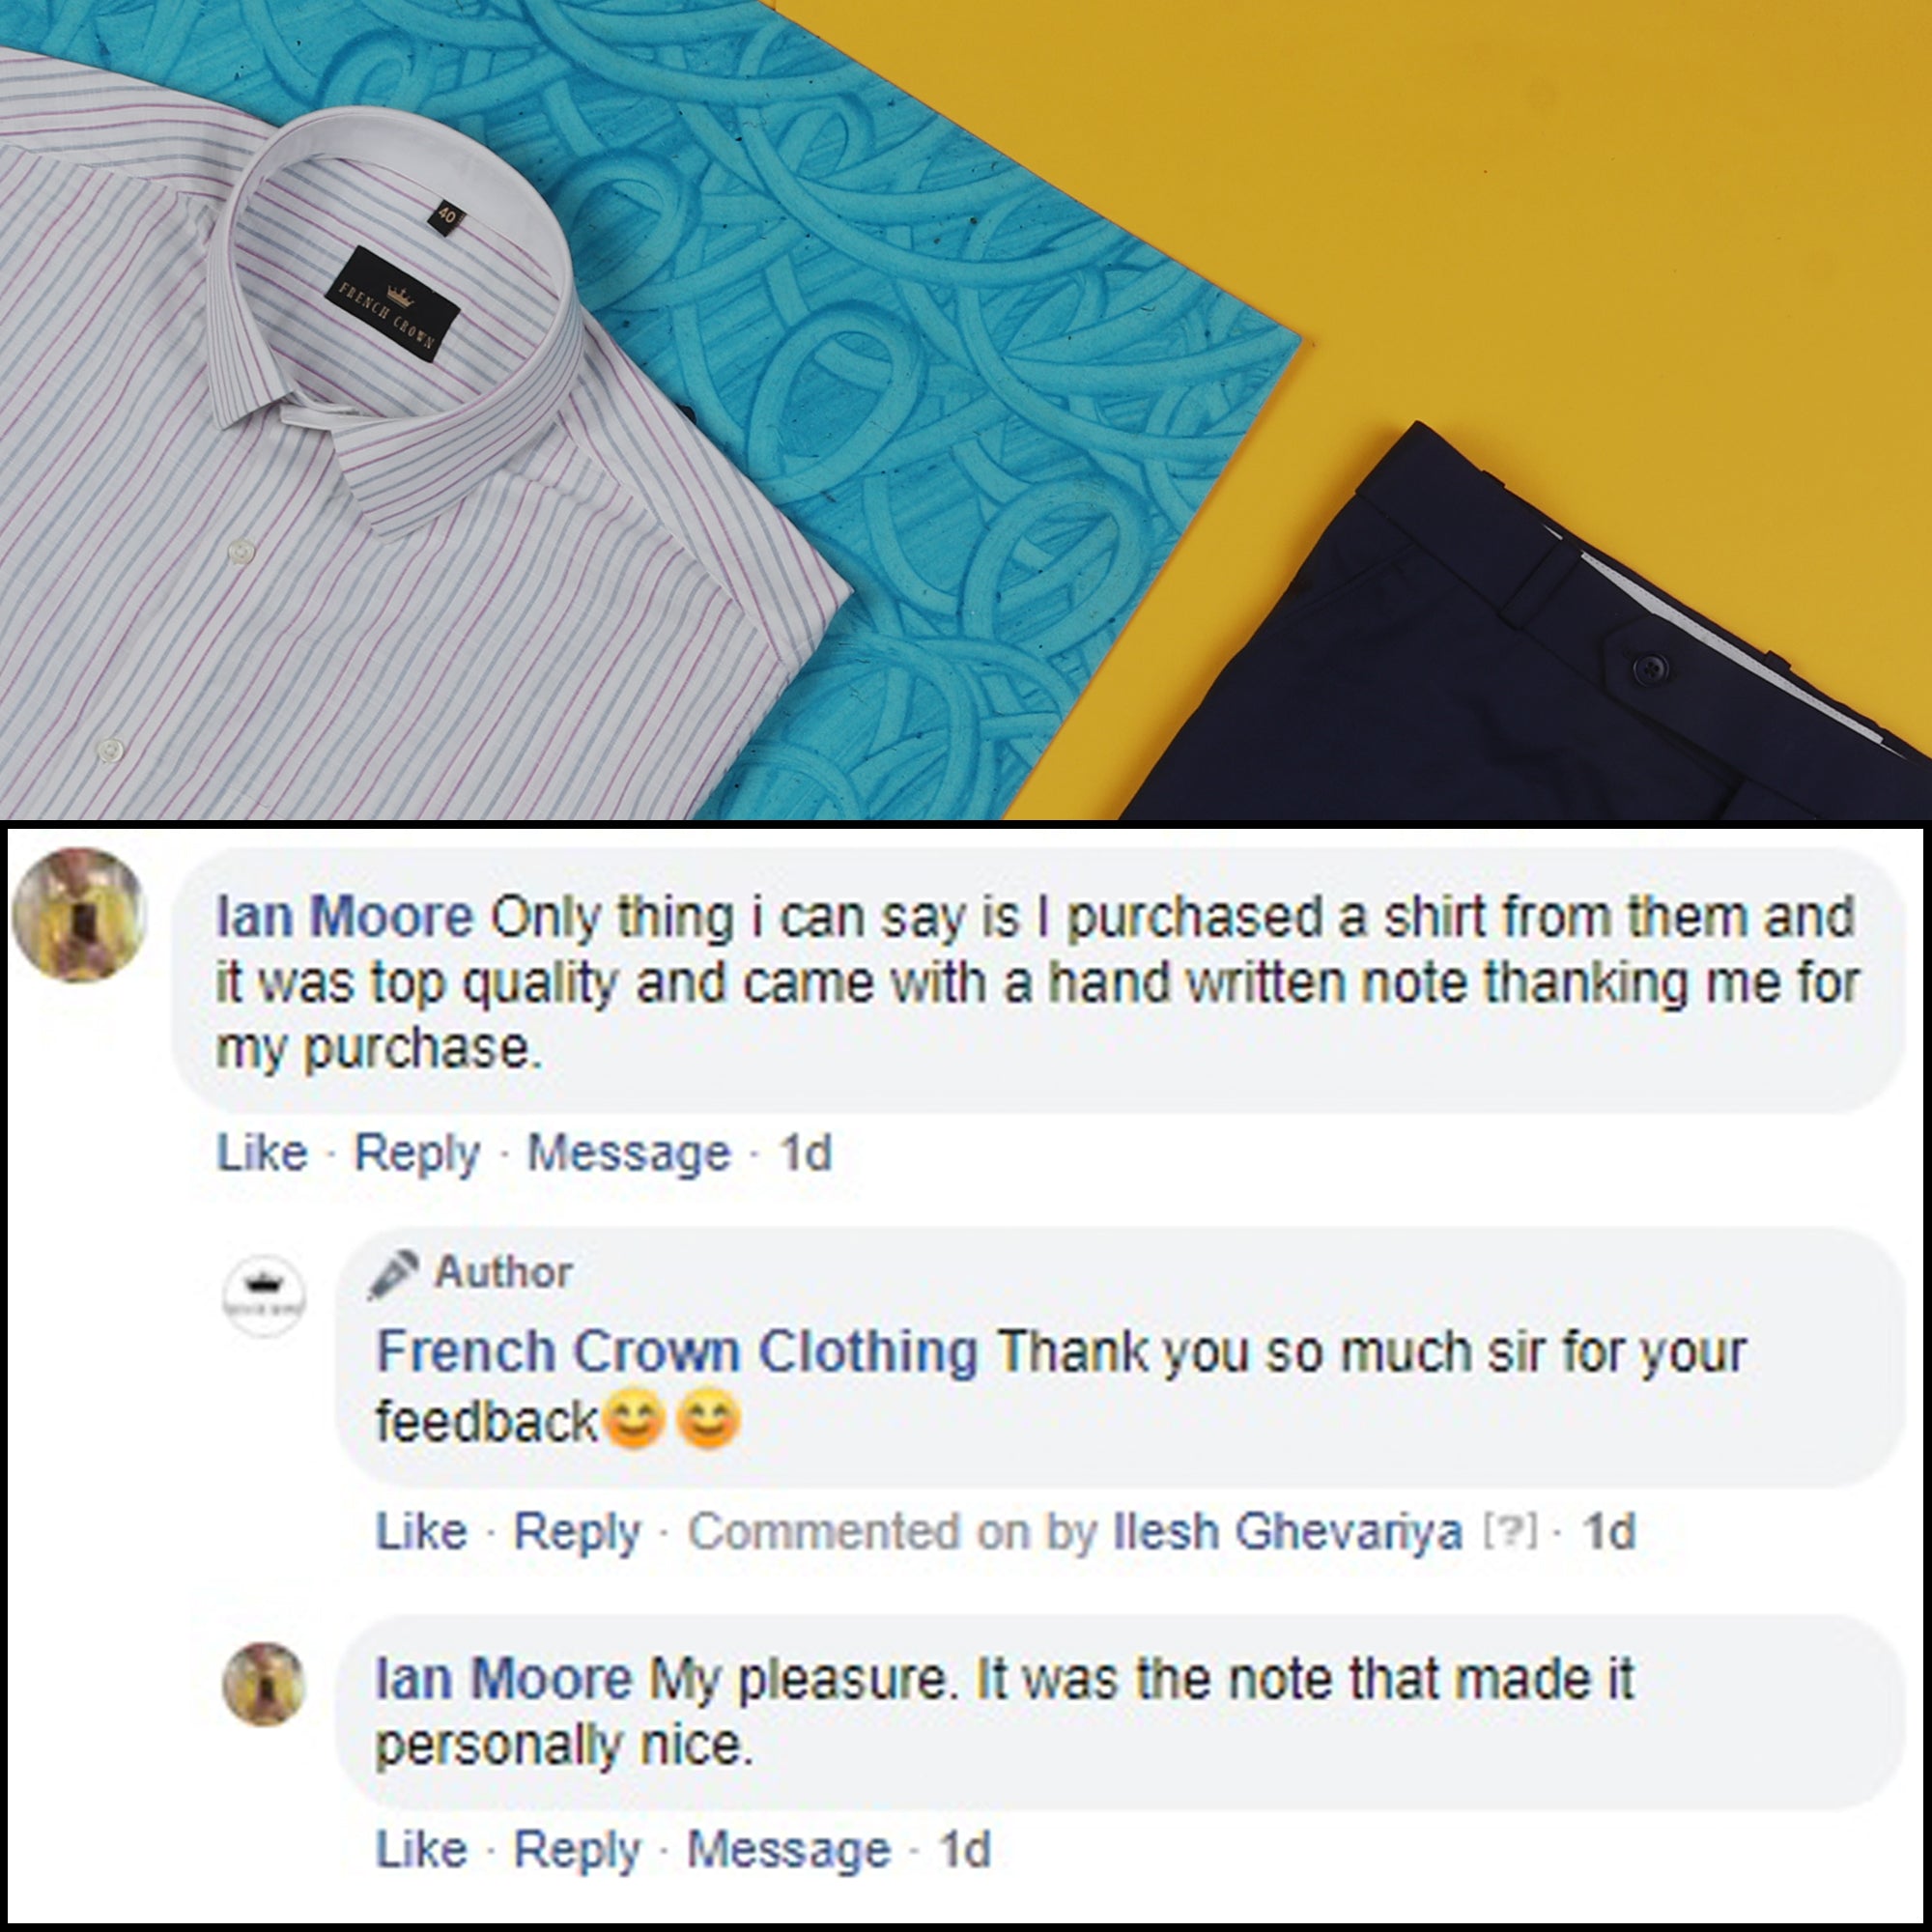Screen dimensions: 1932x1932
Task: Like Ian Moore's top comment
Action: 262,1153
